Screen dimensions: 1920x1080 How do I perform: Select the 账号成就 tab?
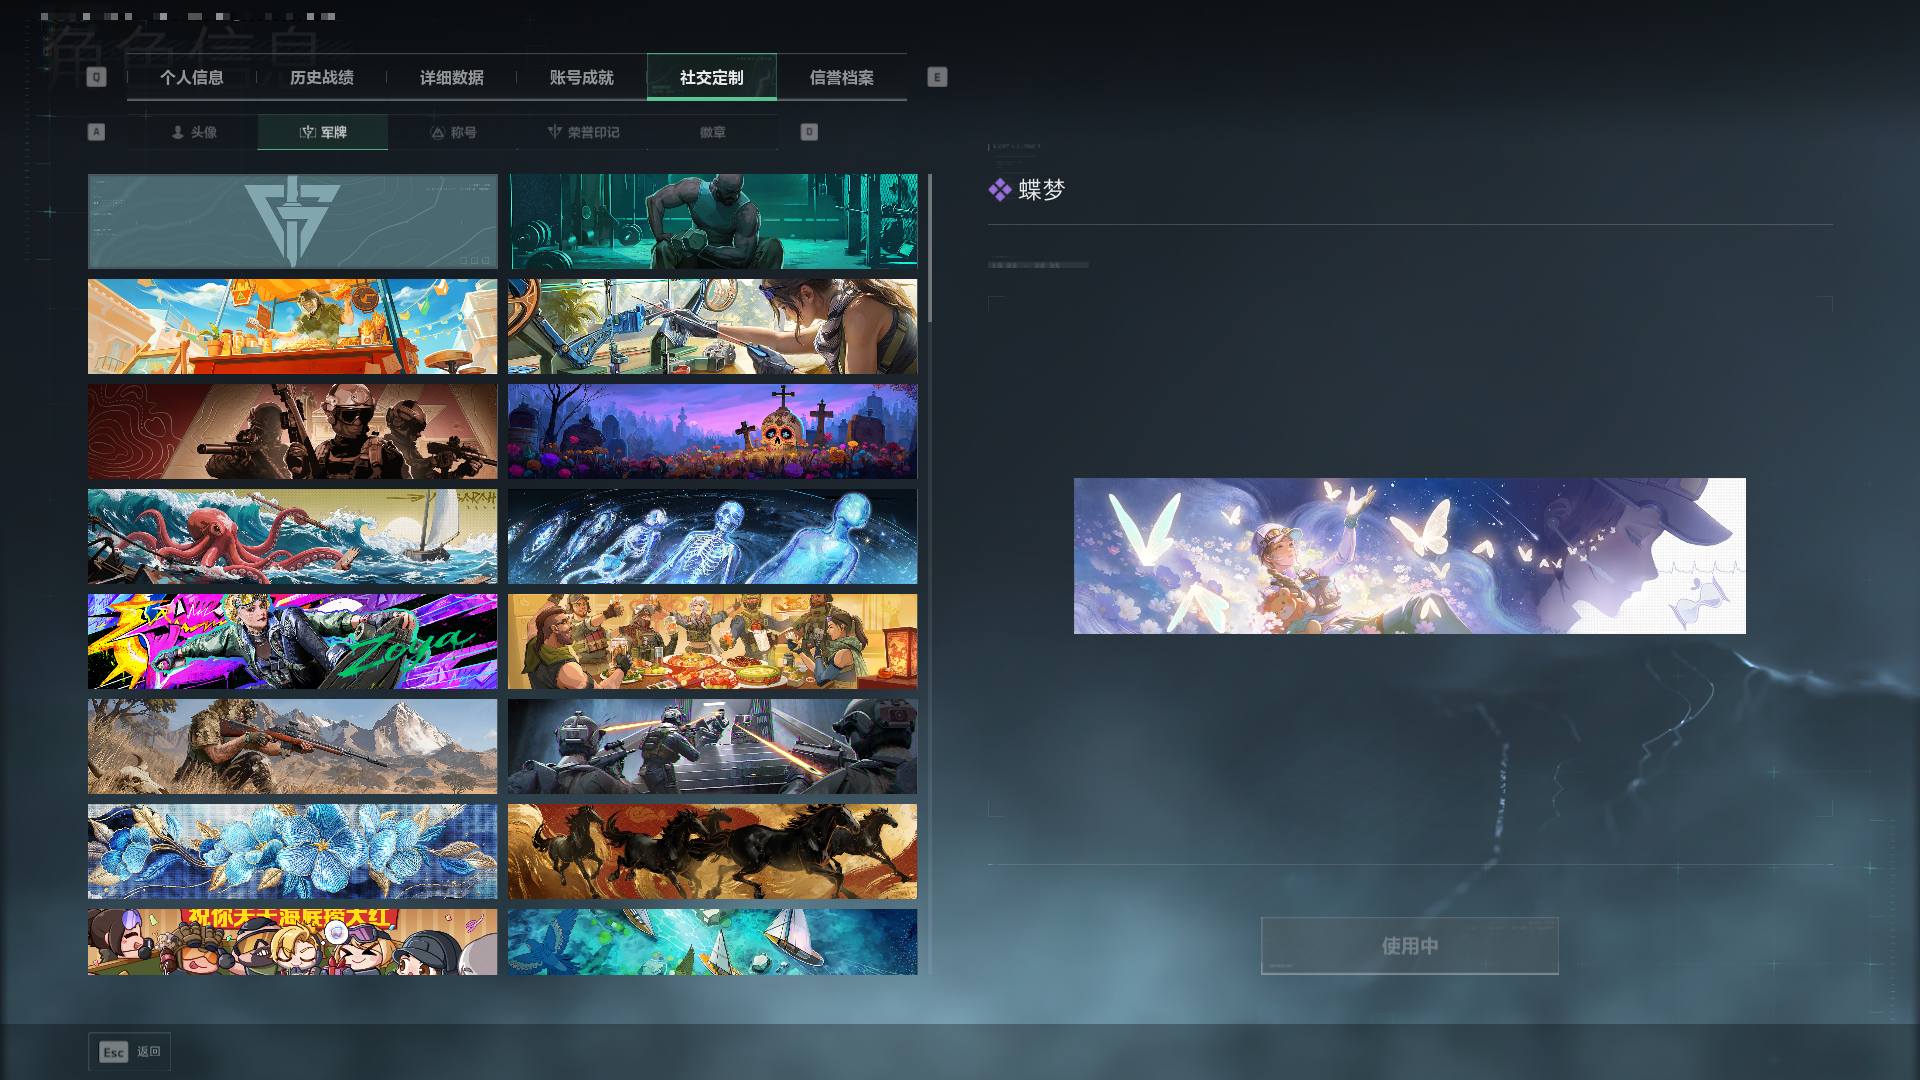click(582, 77)
